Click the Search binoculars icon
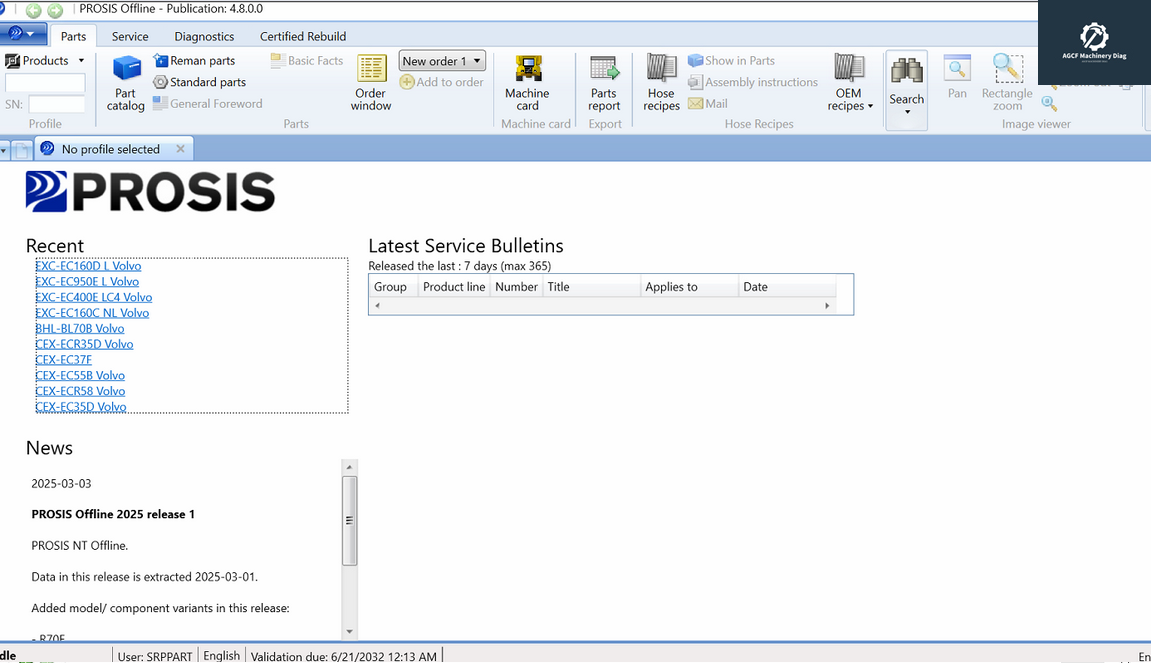The image size is (1151, 663). point(907,72)
